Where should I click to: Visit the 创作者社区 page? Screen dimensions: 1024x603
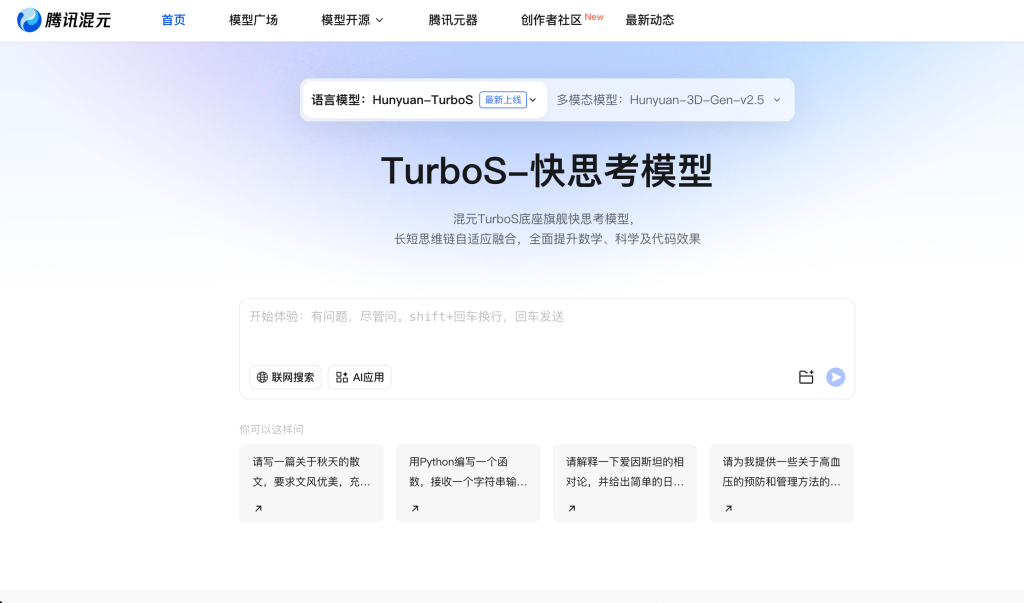pyautogui.click(x=551, y=20)
